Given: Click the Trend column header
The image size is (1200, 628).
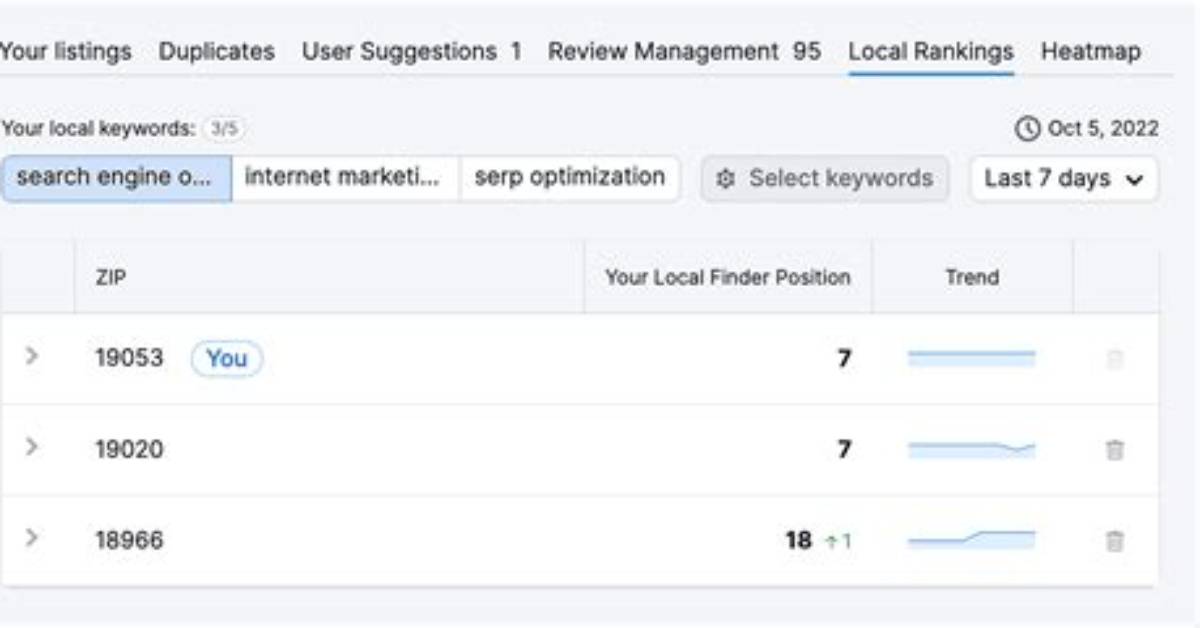Looking at the screenshot, I should tap(972, 278).
